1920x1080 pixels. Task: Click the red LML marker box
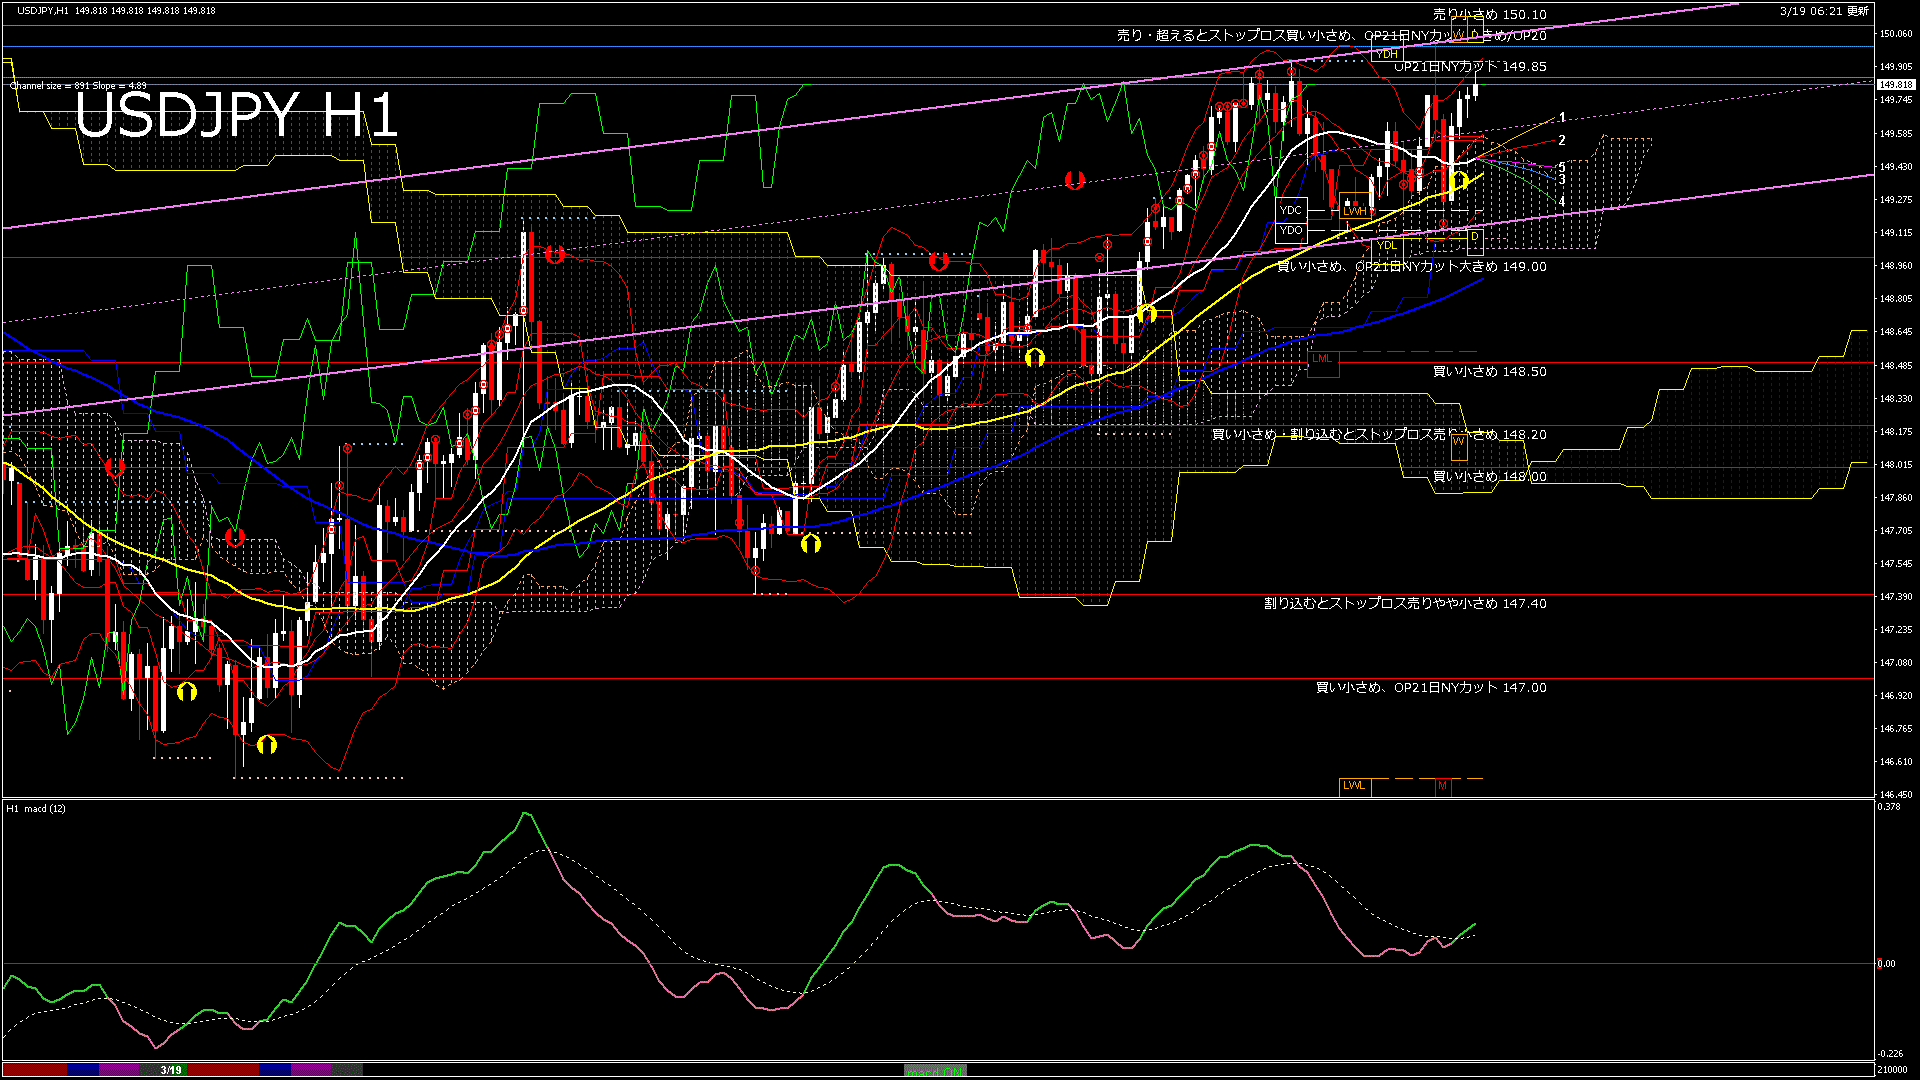point(1322,359)
